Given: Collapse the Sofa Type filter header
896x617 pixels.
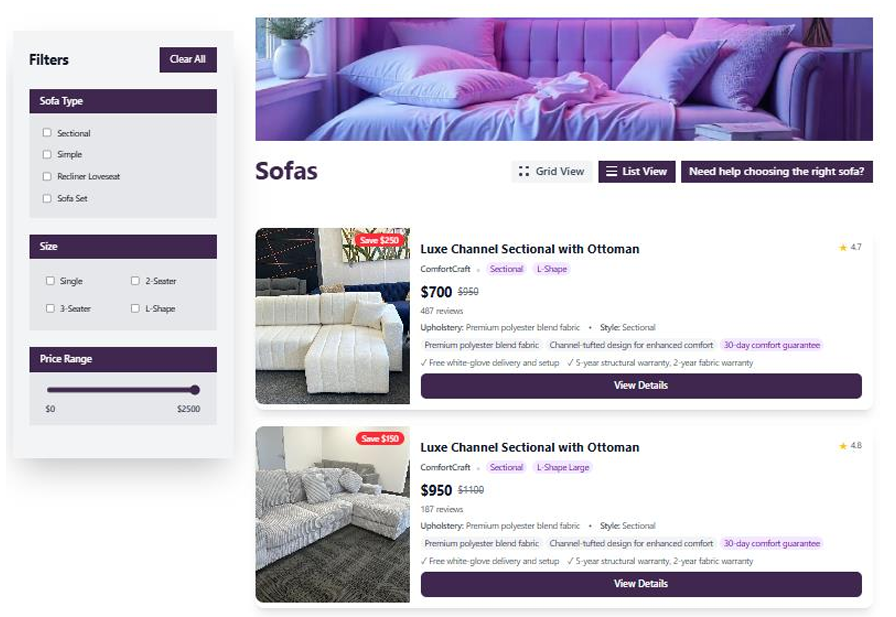Looking at the screenshot, I should pyautogui.click(x=123, y=101).
